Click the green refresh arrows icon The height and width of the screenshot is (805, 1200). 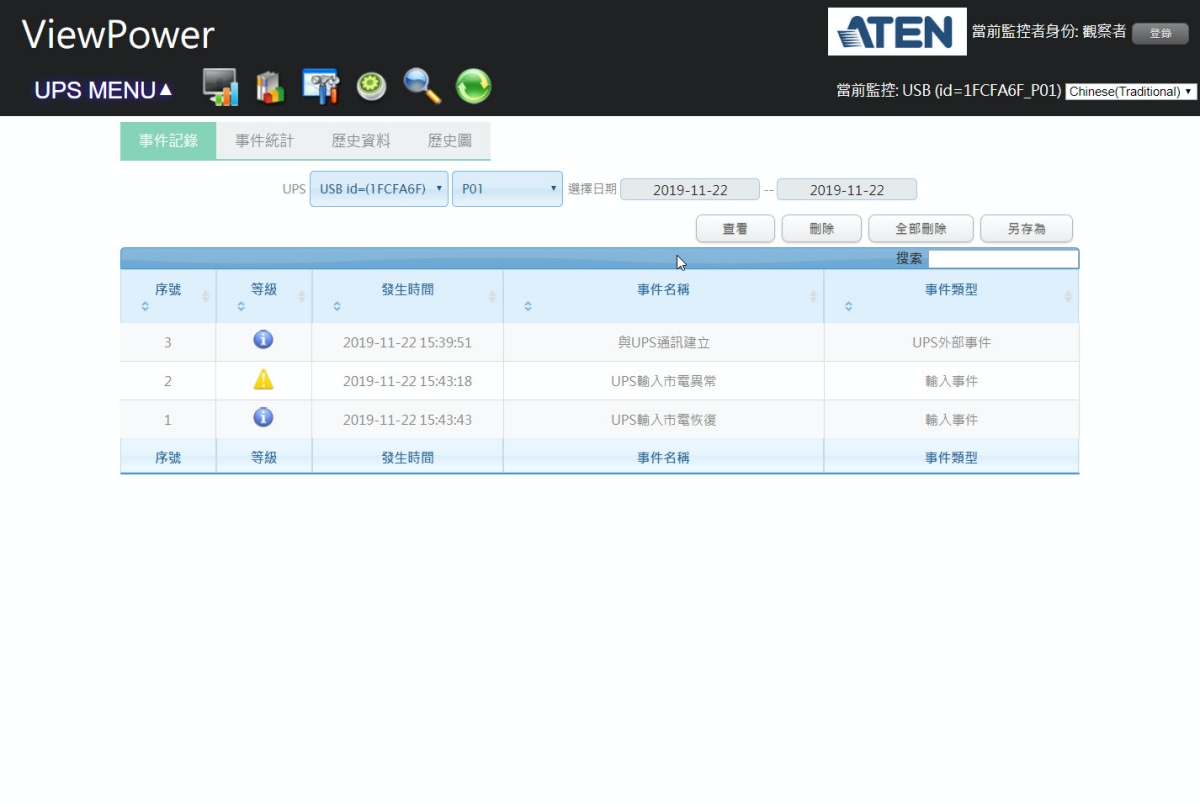[x=473, y=87]
